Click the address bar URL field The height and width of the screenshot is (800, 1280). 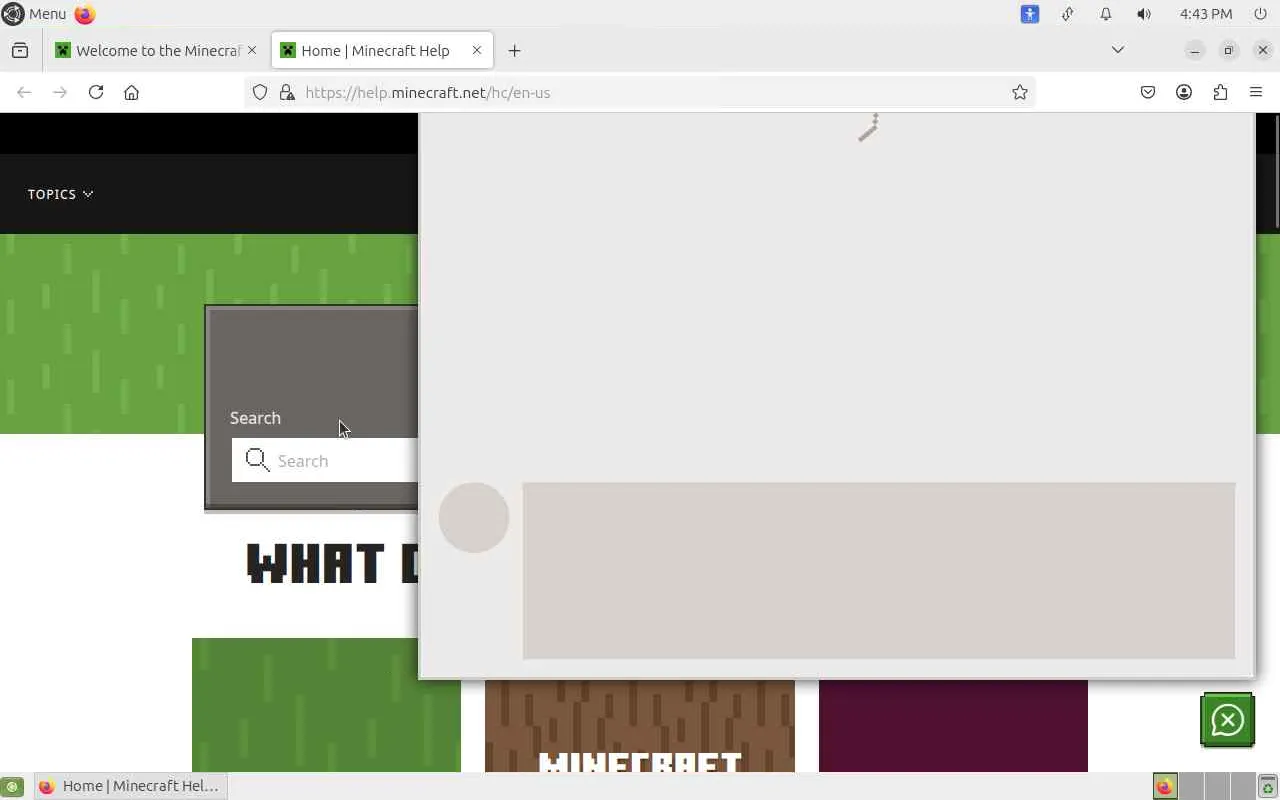click(640, 92)
